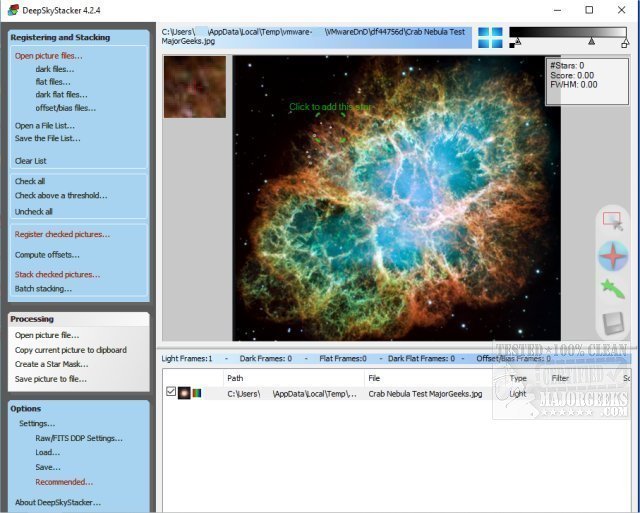
Task: Open Settings under Options
Action: point(37,424)
